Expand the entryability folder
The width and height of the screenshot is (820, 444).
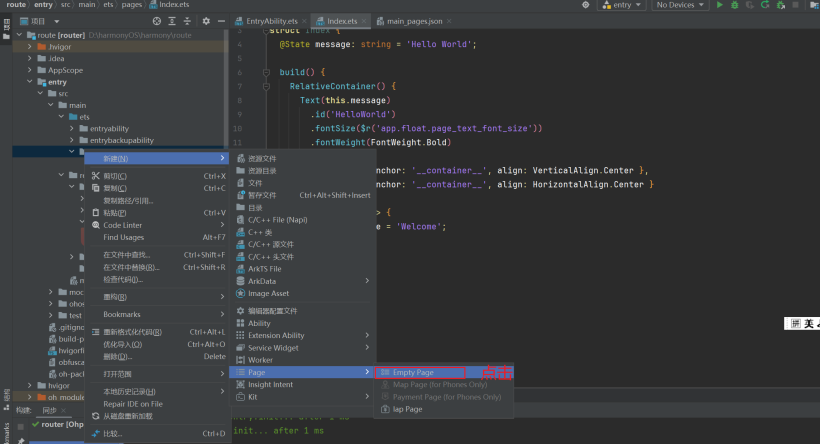click(x=72, y=128)
